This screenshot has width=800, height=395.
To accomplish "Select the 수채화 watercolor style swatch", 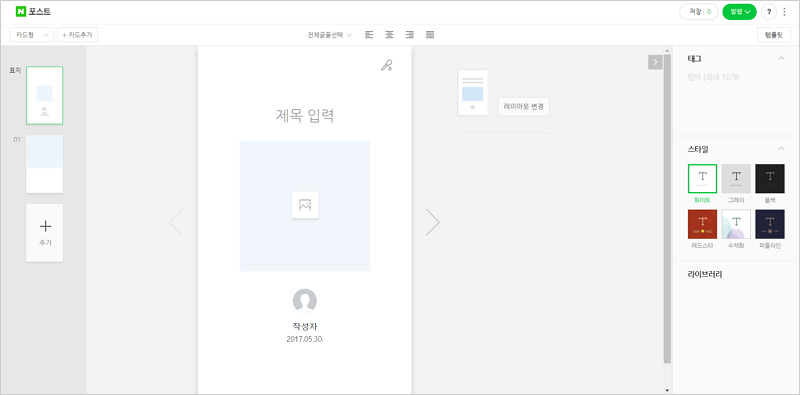I will [x=736, y=224].
